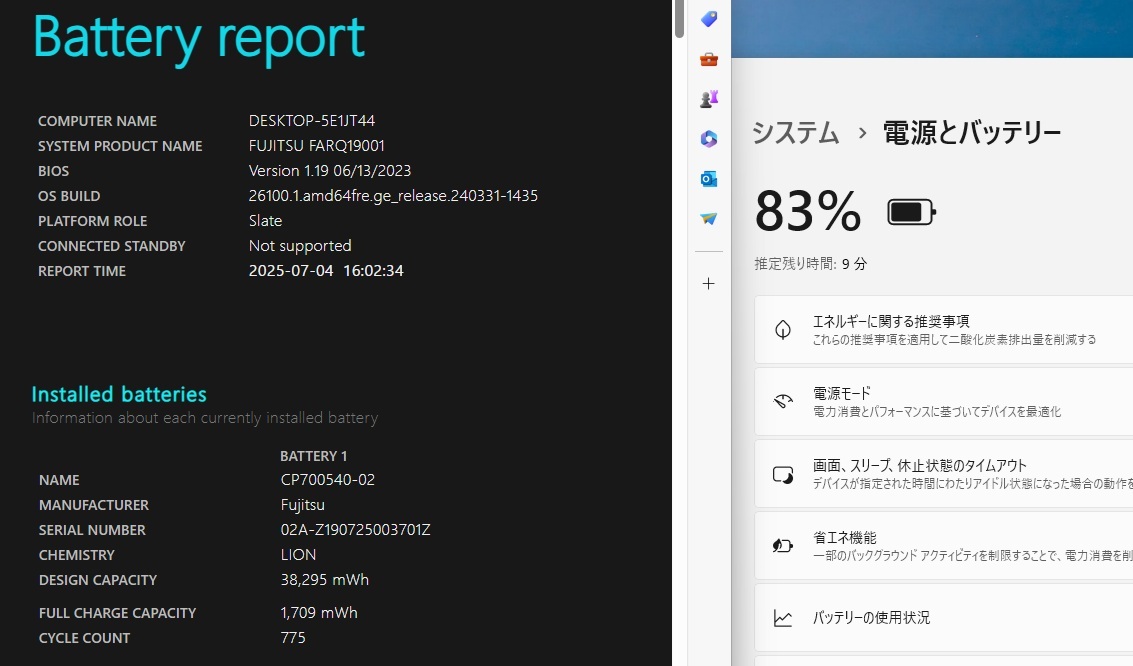This screenshot has width=1133, height=666.
Task: Click the power mode gauge icon
Action: pos(783,402)
